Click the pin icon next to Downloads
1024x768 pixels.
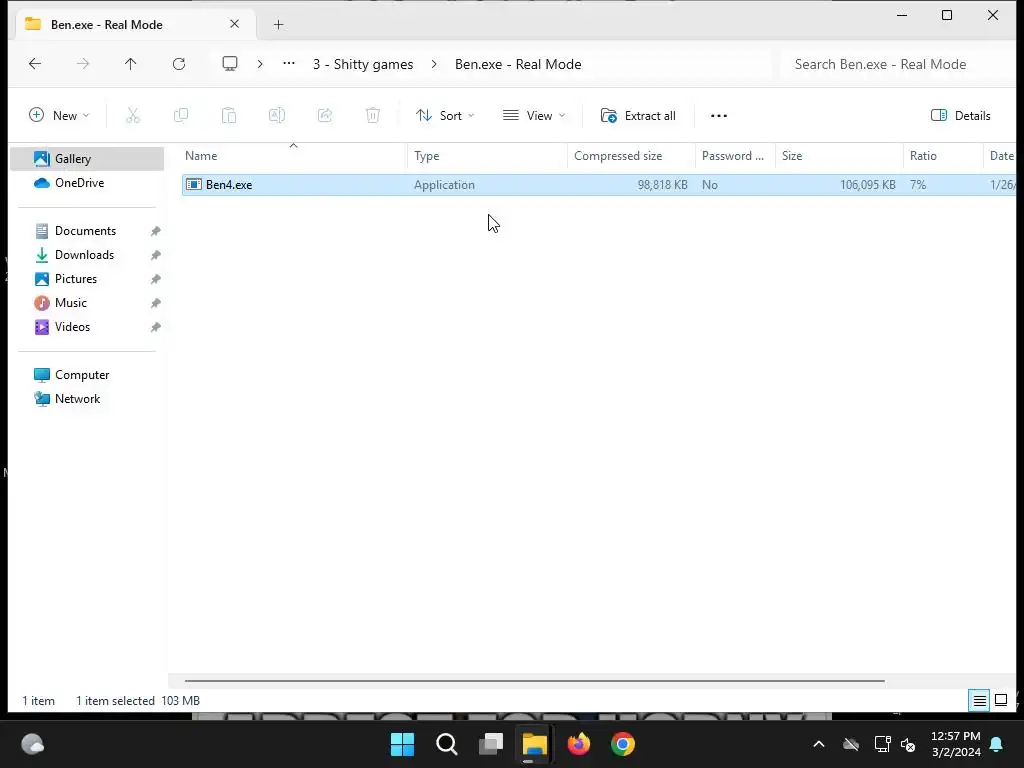click(x=155, y=255)
